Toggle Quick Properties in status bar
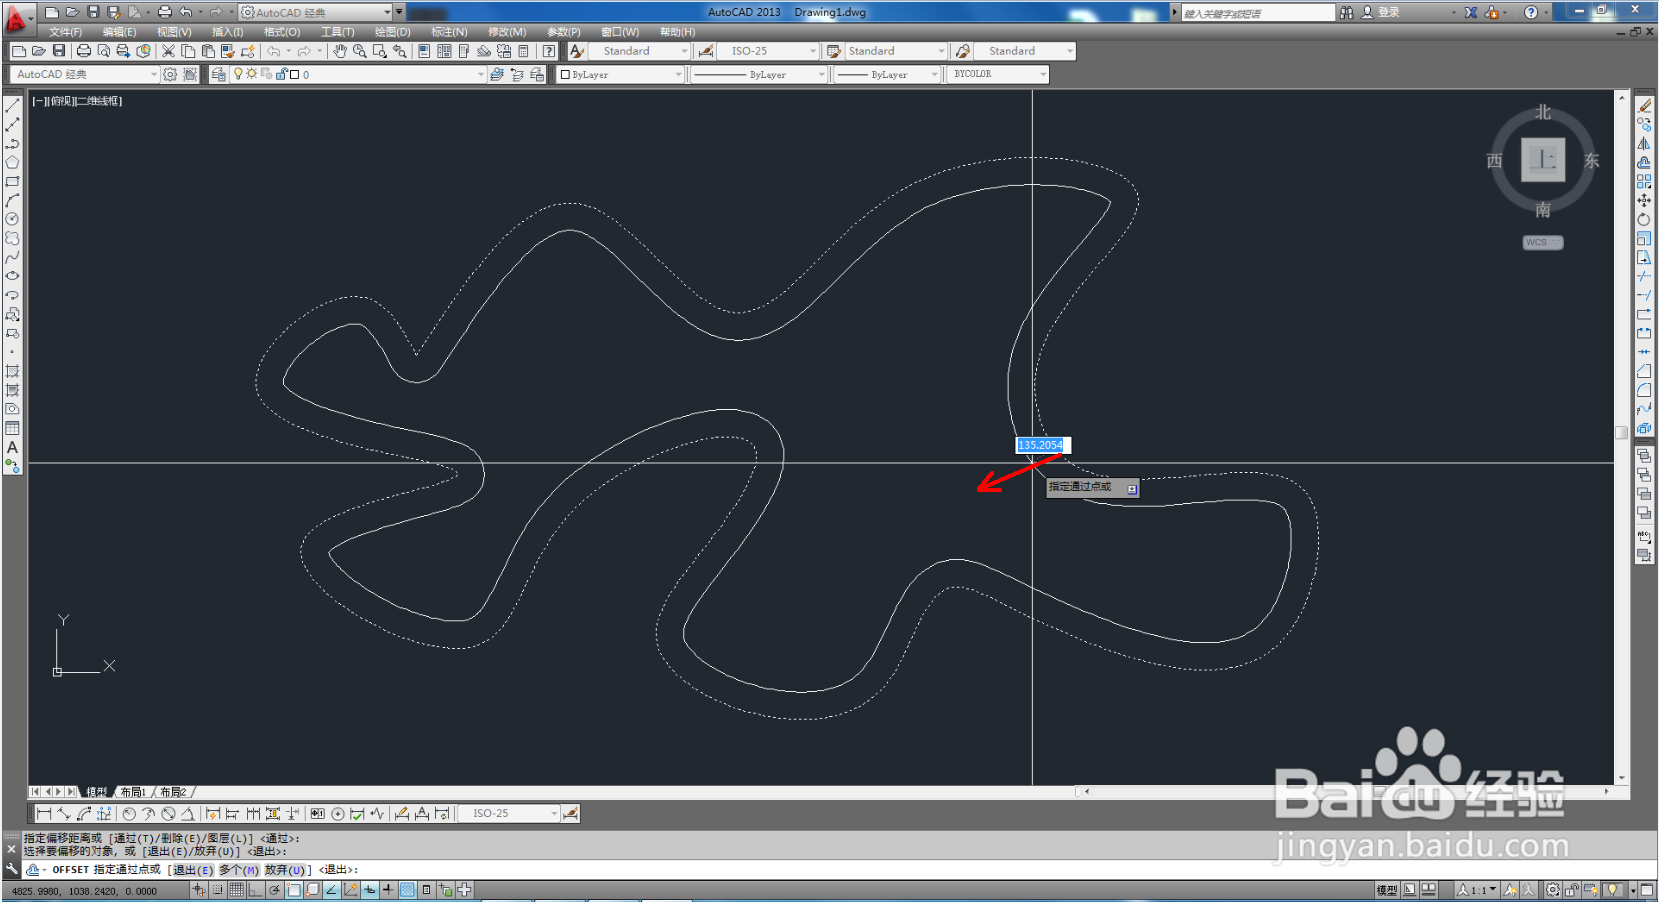The height and width of the screenshot is (902, 1659). tap(427, 890)
